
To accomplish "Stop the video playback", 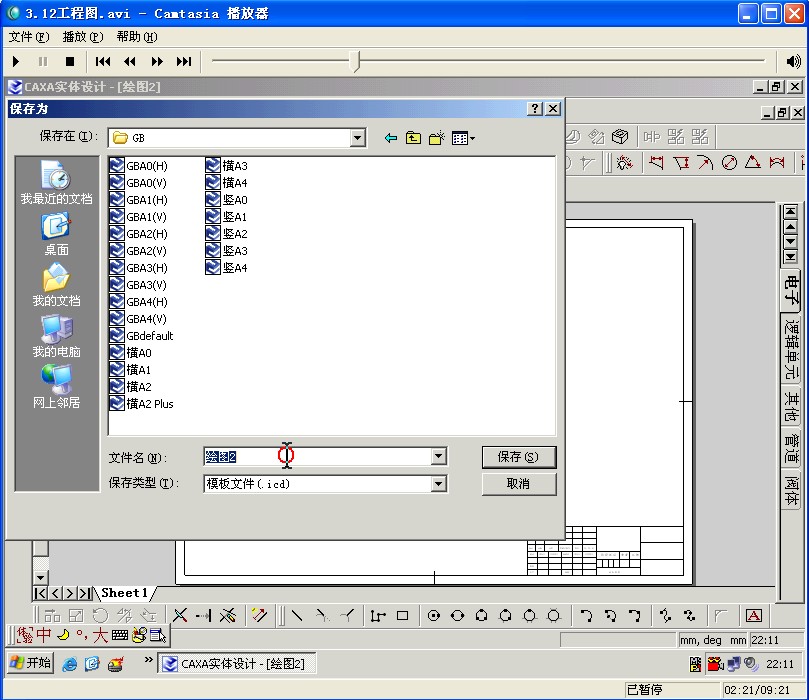I will click(x=70, y=62).
